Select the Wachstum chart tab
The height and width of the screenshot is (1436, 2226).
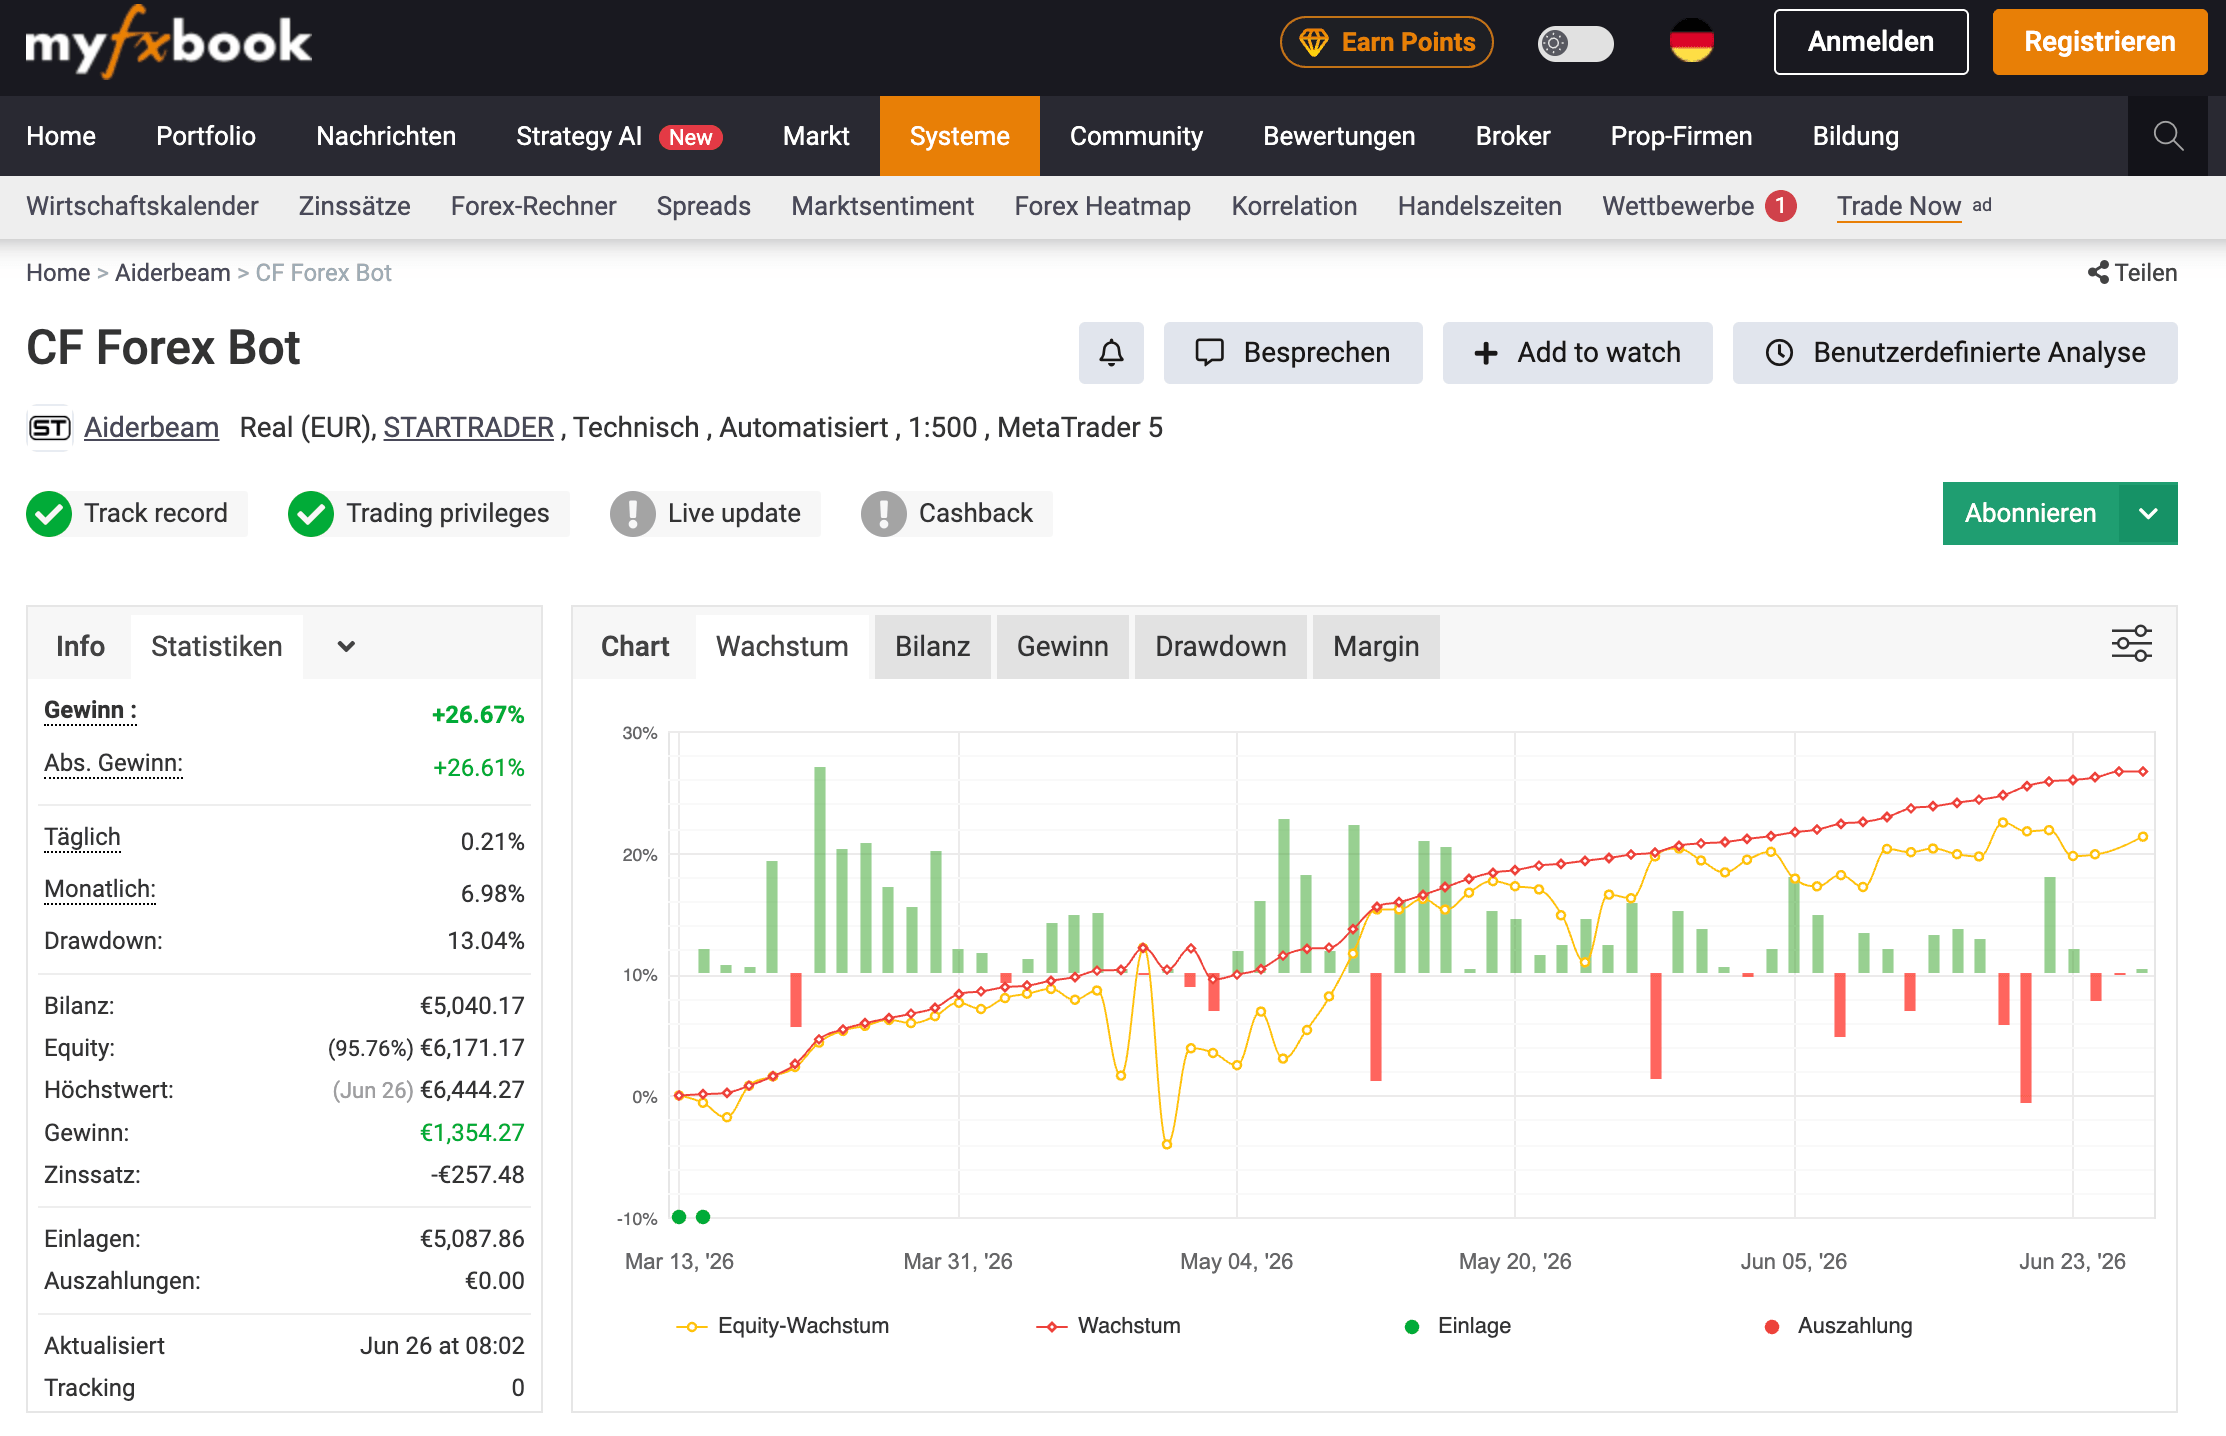point(782,647)
